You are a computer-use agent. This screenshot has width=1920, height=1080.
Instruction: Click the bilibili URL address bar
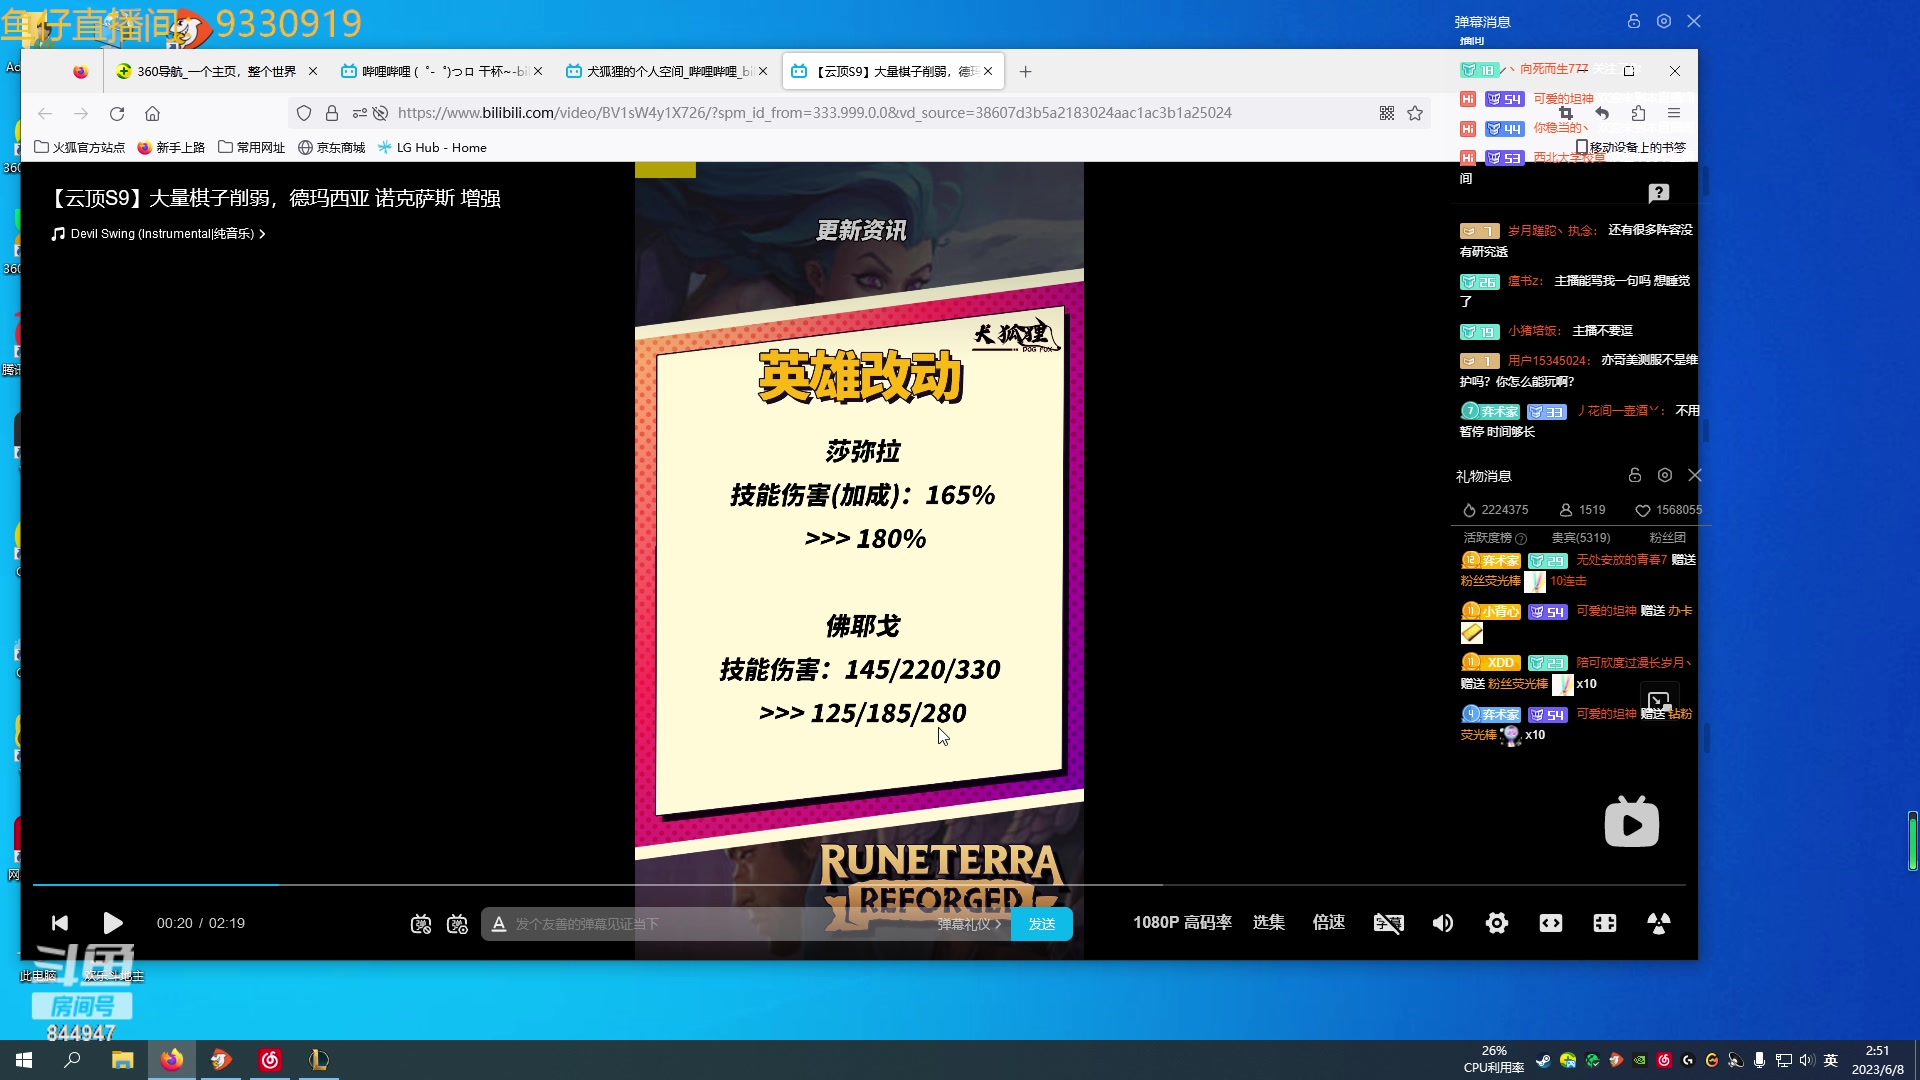[x=815, y=113]
